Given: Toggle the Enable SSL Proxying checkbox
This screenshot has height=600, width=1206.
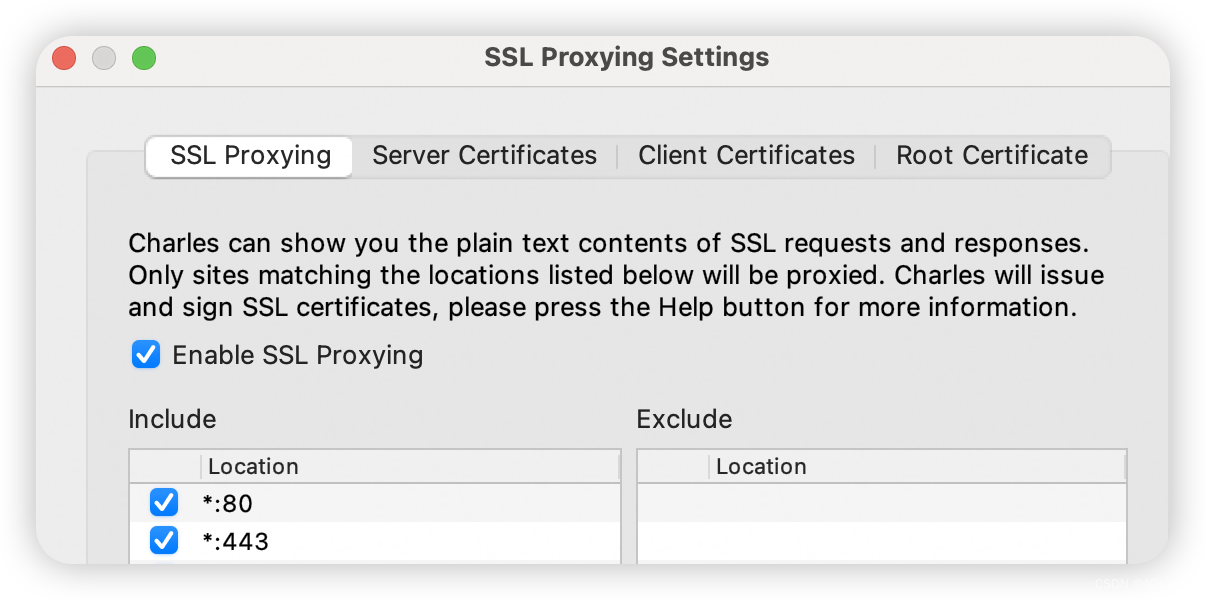Looking at the screenshot, I should pyautogui.click(x=146, y=355).
